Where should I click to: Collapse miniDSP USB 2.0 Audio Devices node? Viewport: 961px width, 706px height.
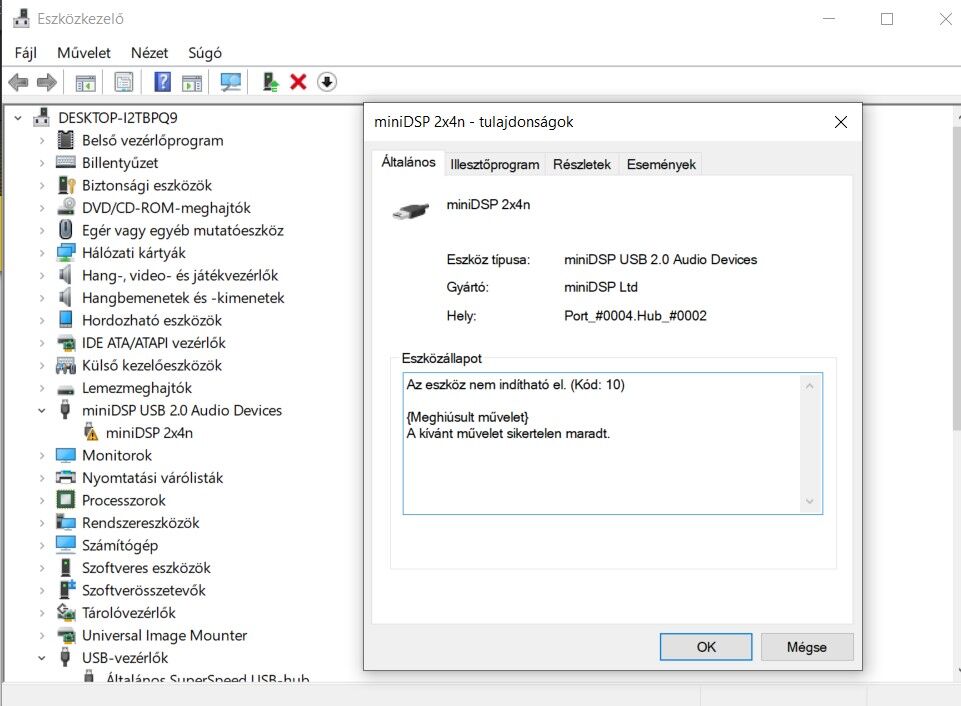(x=42, y=411)
